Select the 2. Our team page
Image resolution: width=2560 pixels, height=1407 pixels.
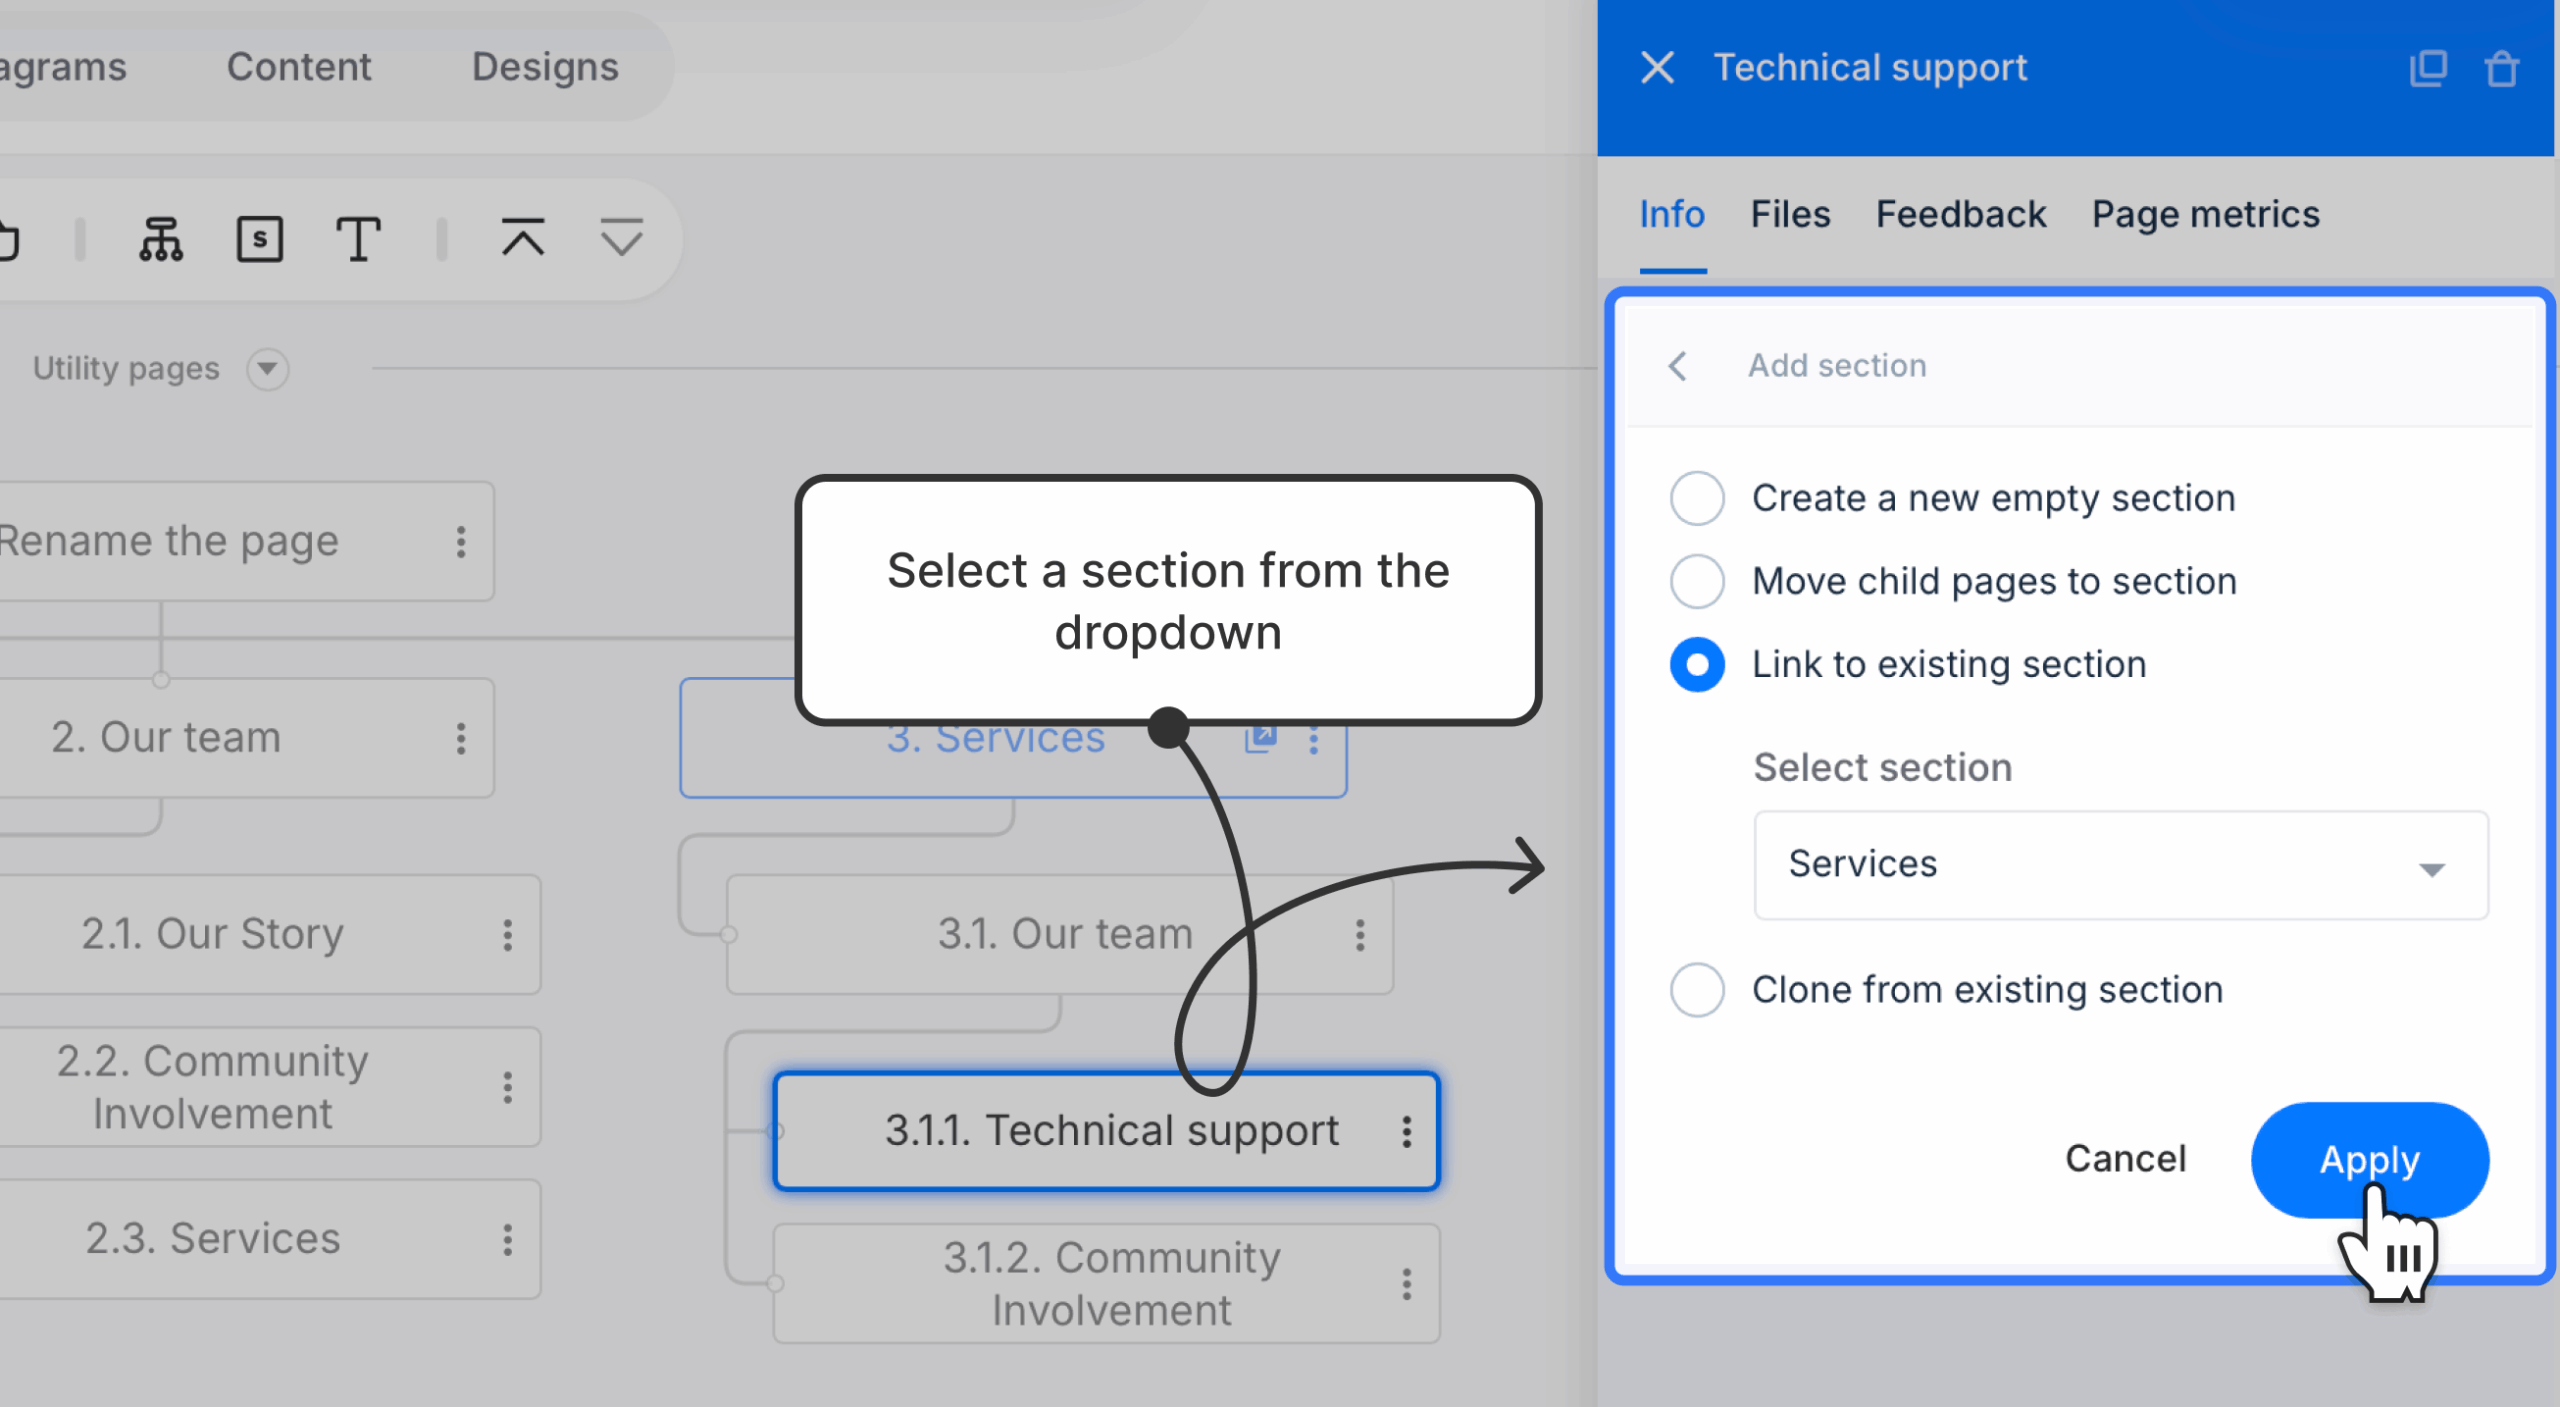[x=246, y=738]
